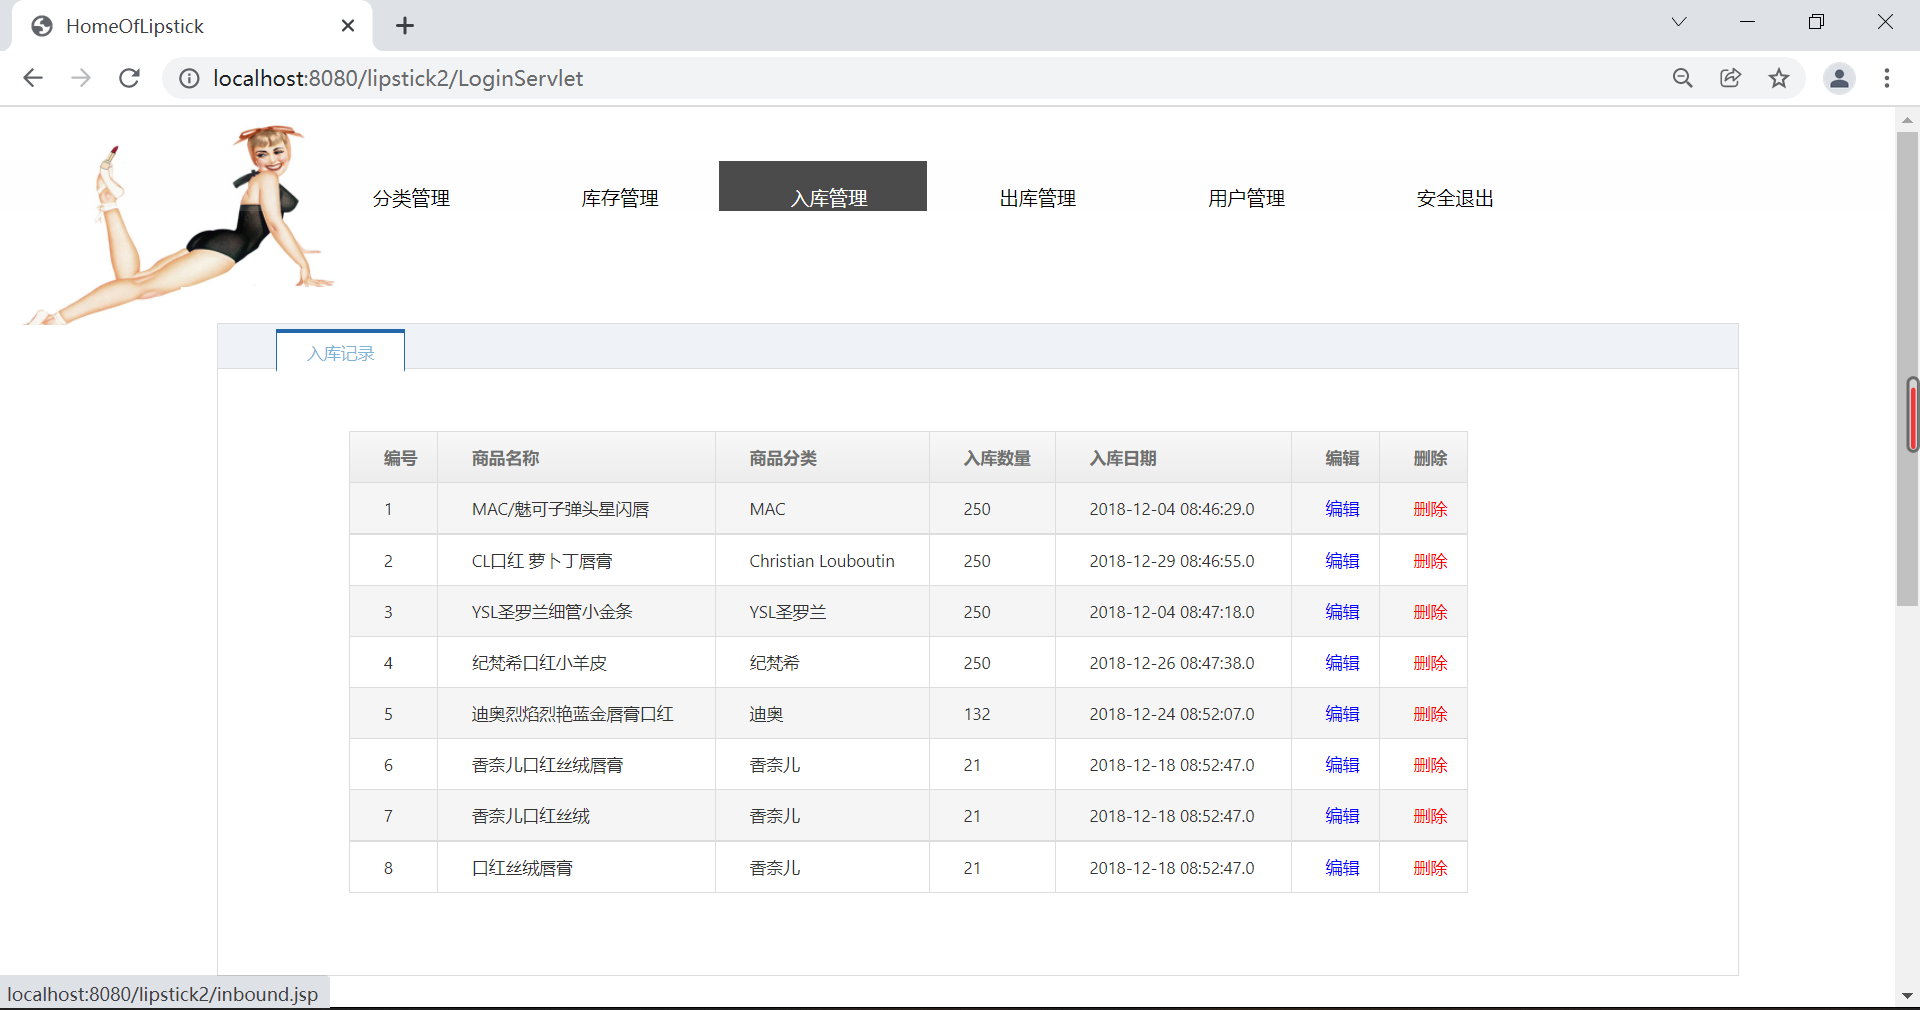Click the scrollbar up arrow
This screenshot has height=1010, width=1920.
click(1907, 119)
